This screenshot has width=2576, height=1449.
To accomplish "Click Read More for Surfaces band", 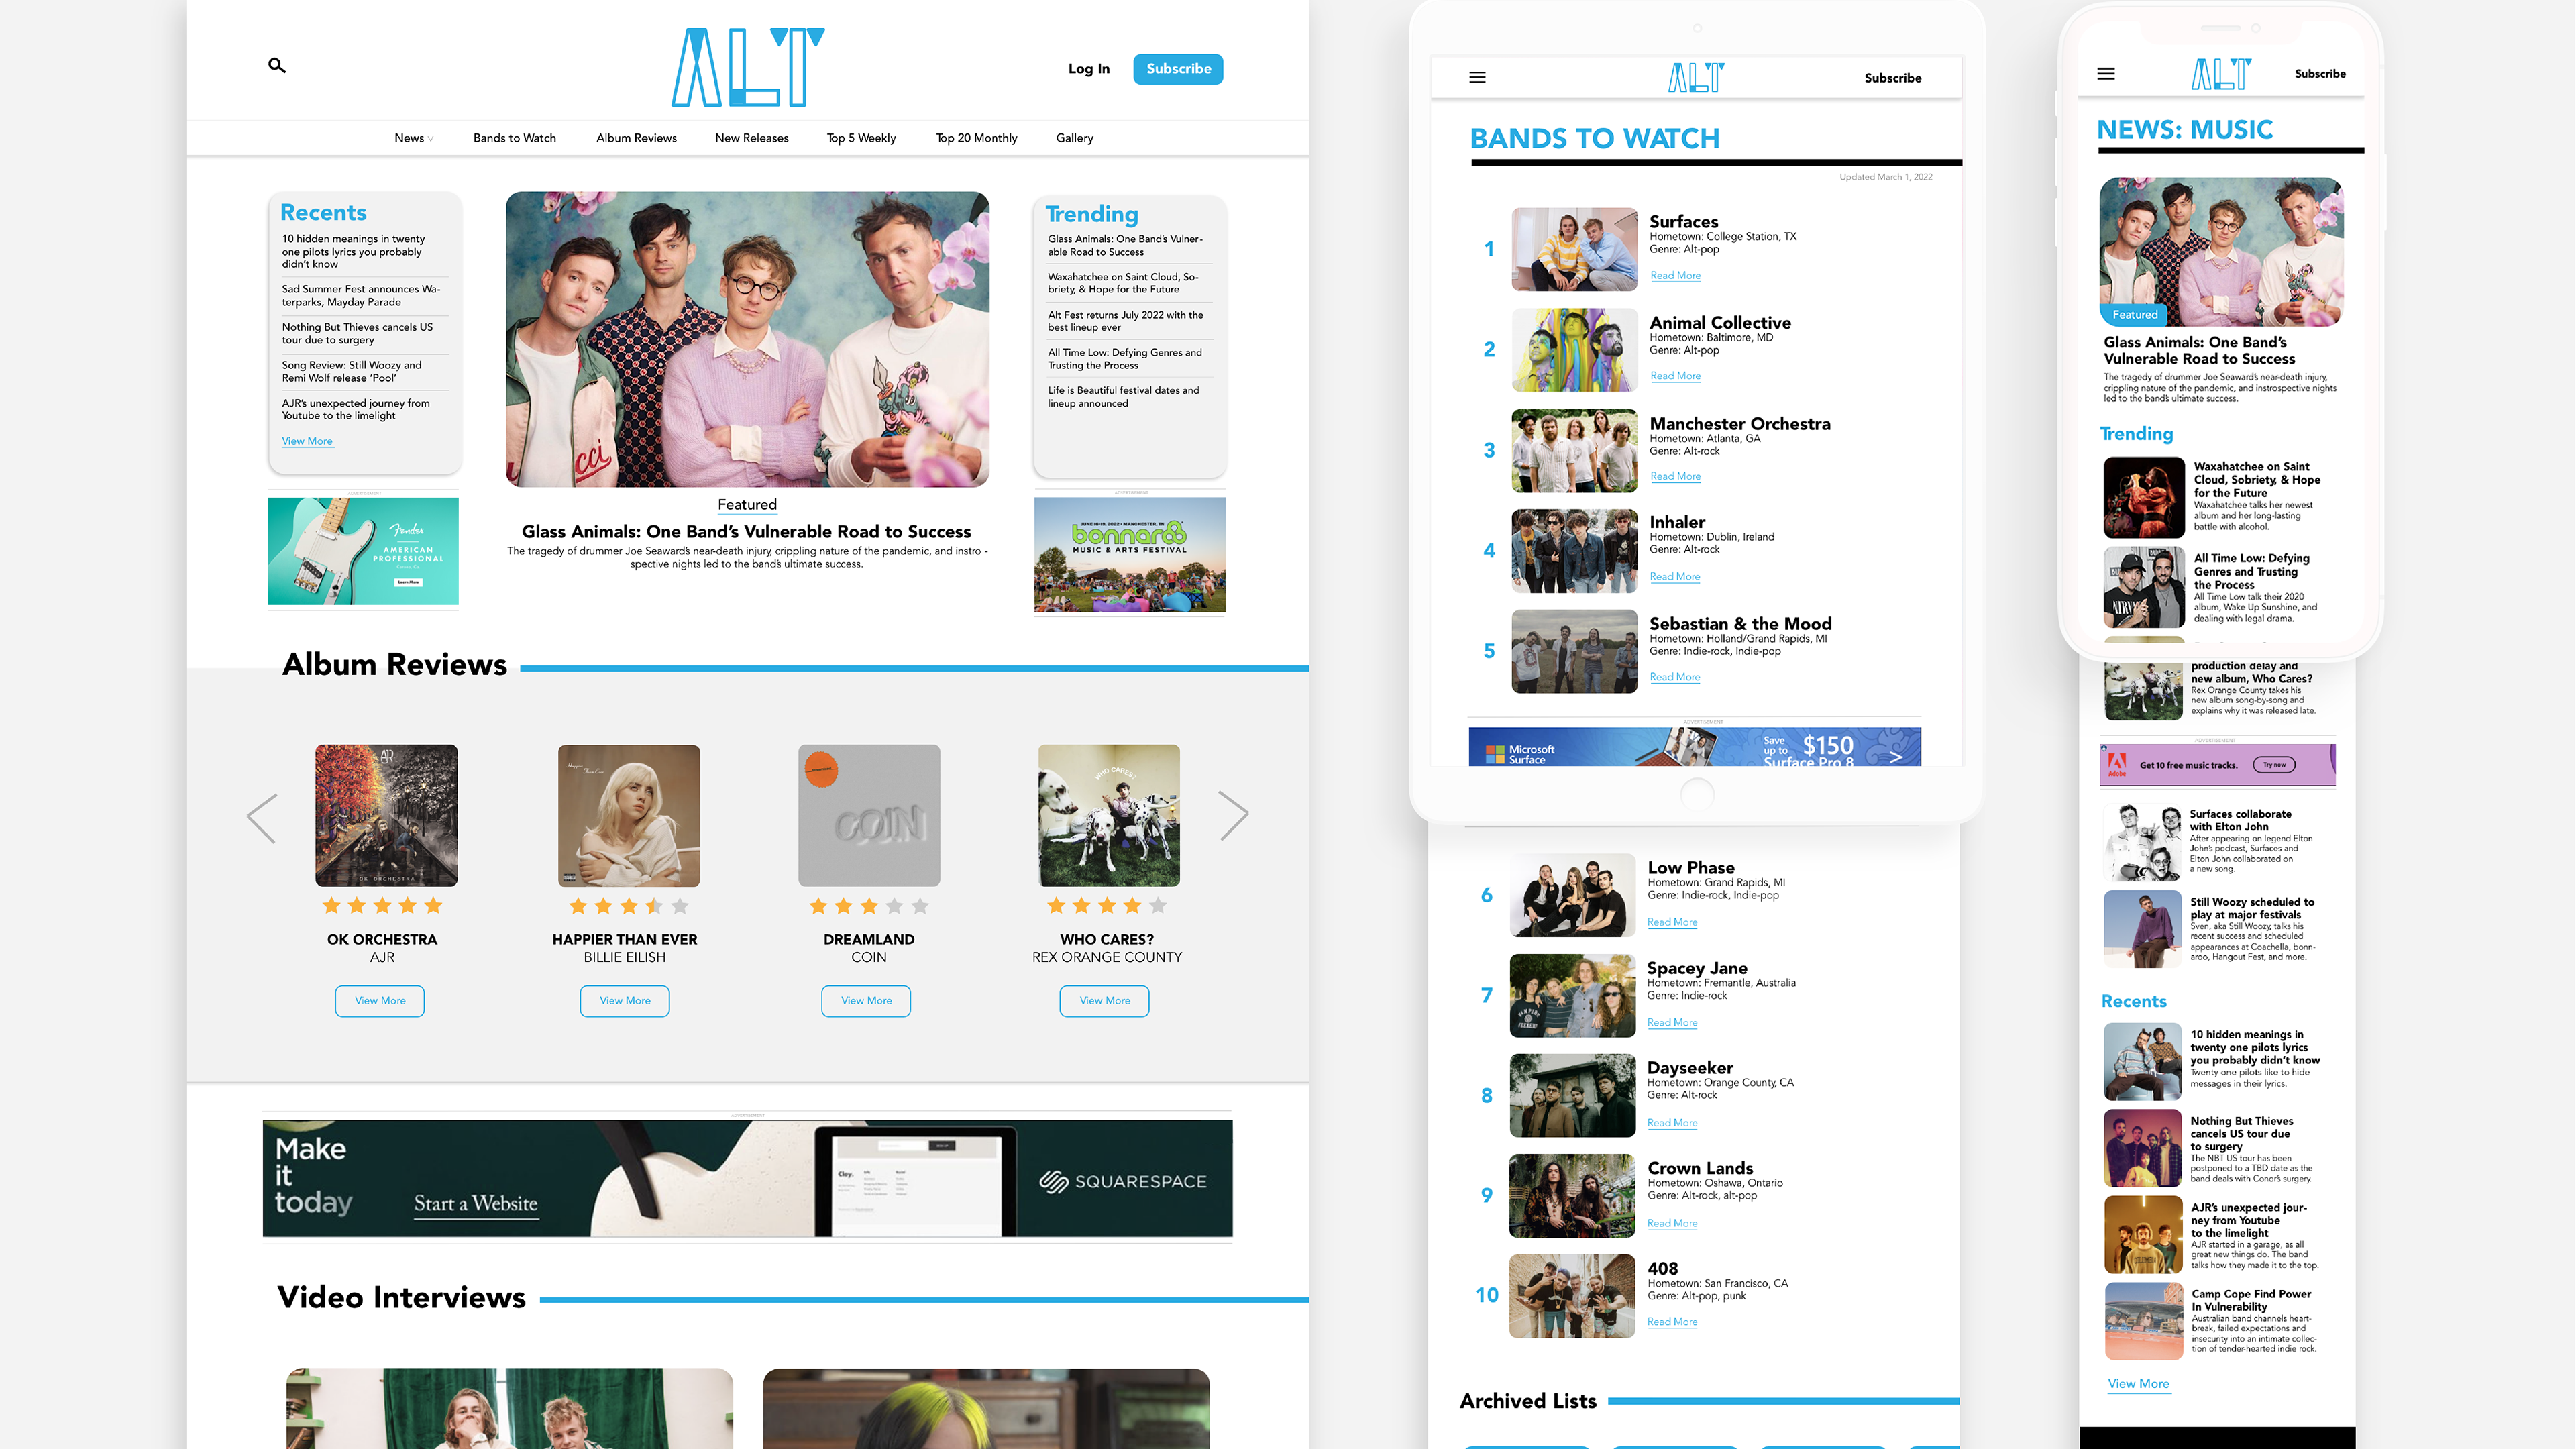I will pos(1675,275).
